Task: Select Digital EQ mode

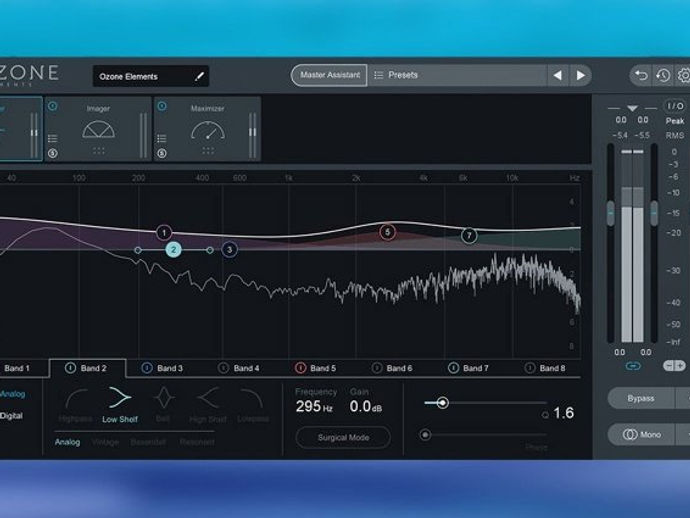Action: (x=11, y=415)
